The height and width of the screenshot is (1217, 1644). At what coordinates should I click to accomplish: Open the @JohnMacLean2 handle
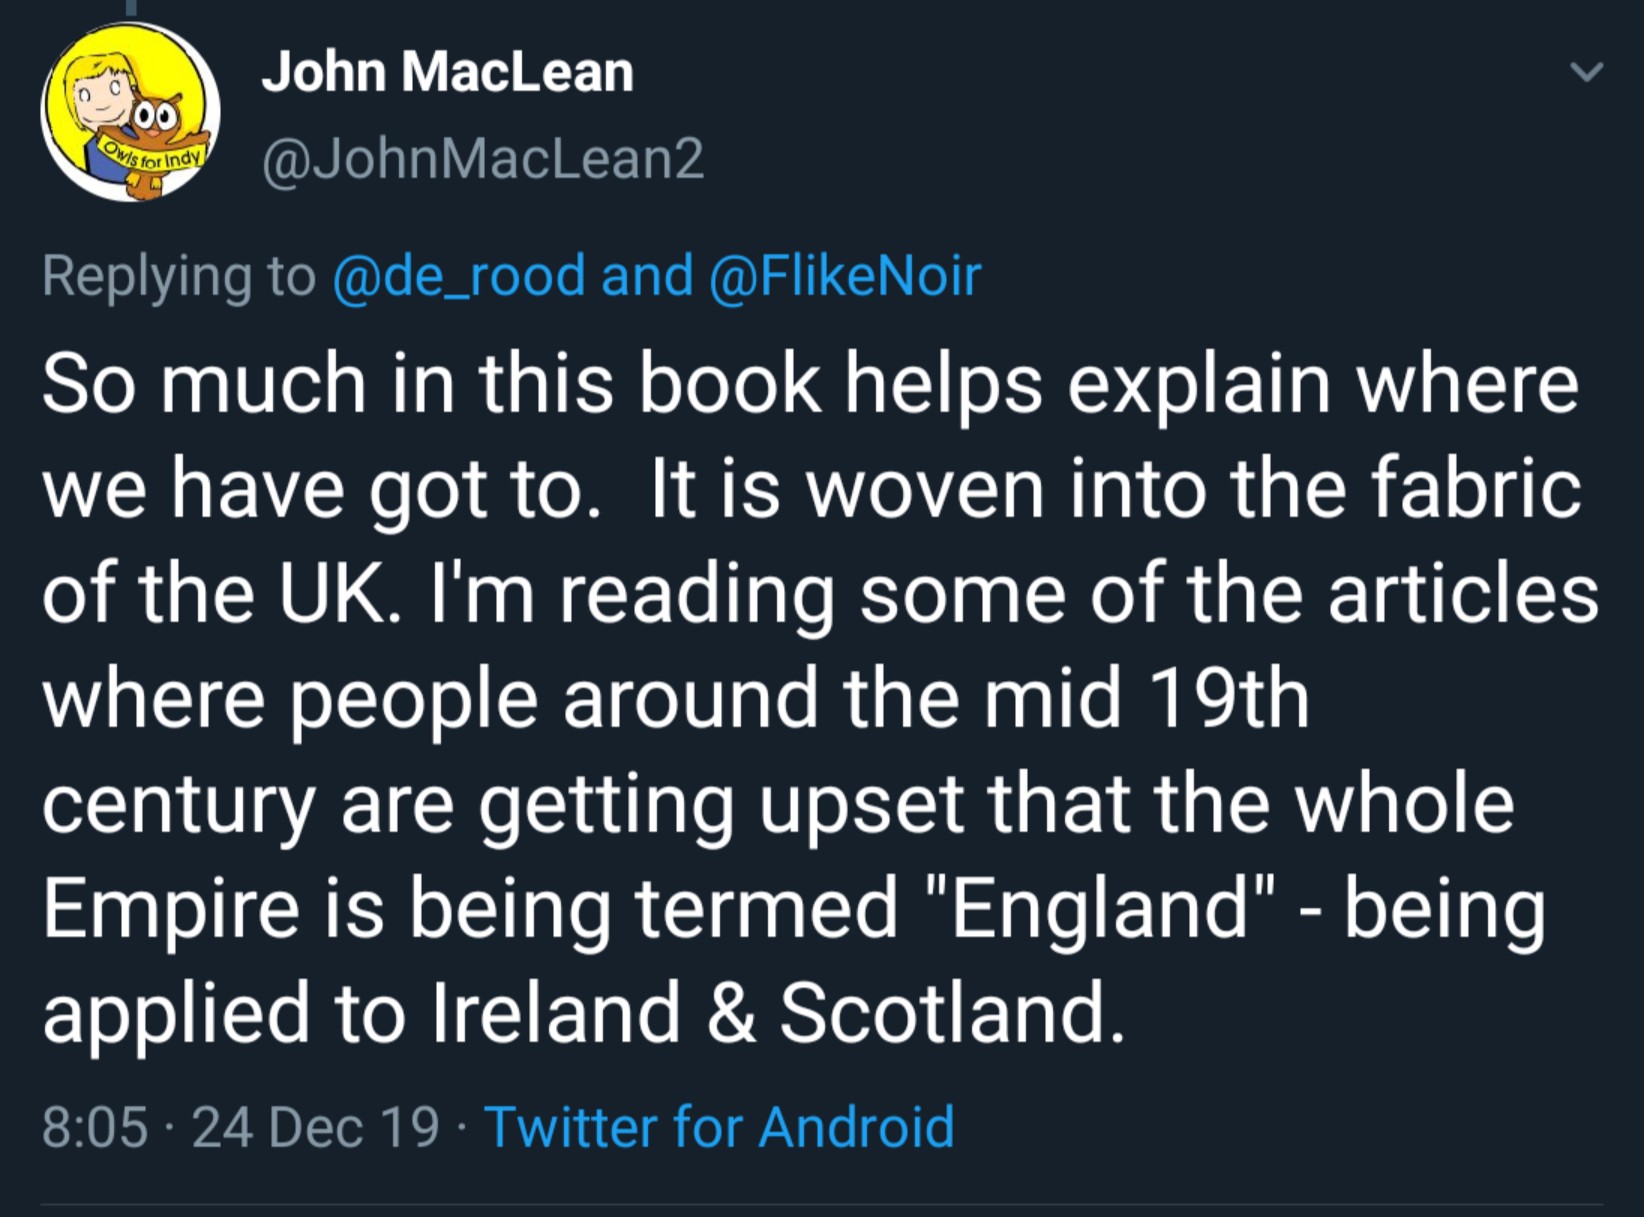pyautogui.click(x=483, y=159)
